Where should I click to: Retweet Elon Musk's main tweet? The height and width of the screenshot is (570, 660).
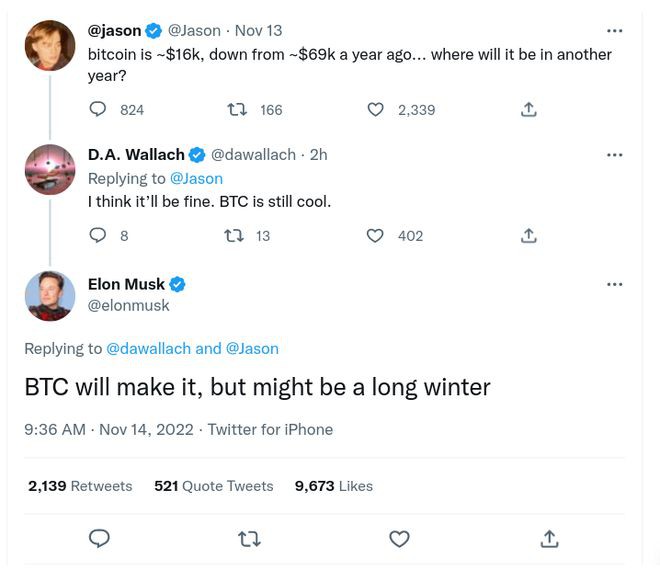(249, 539)
